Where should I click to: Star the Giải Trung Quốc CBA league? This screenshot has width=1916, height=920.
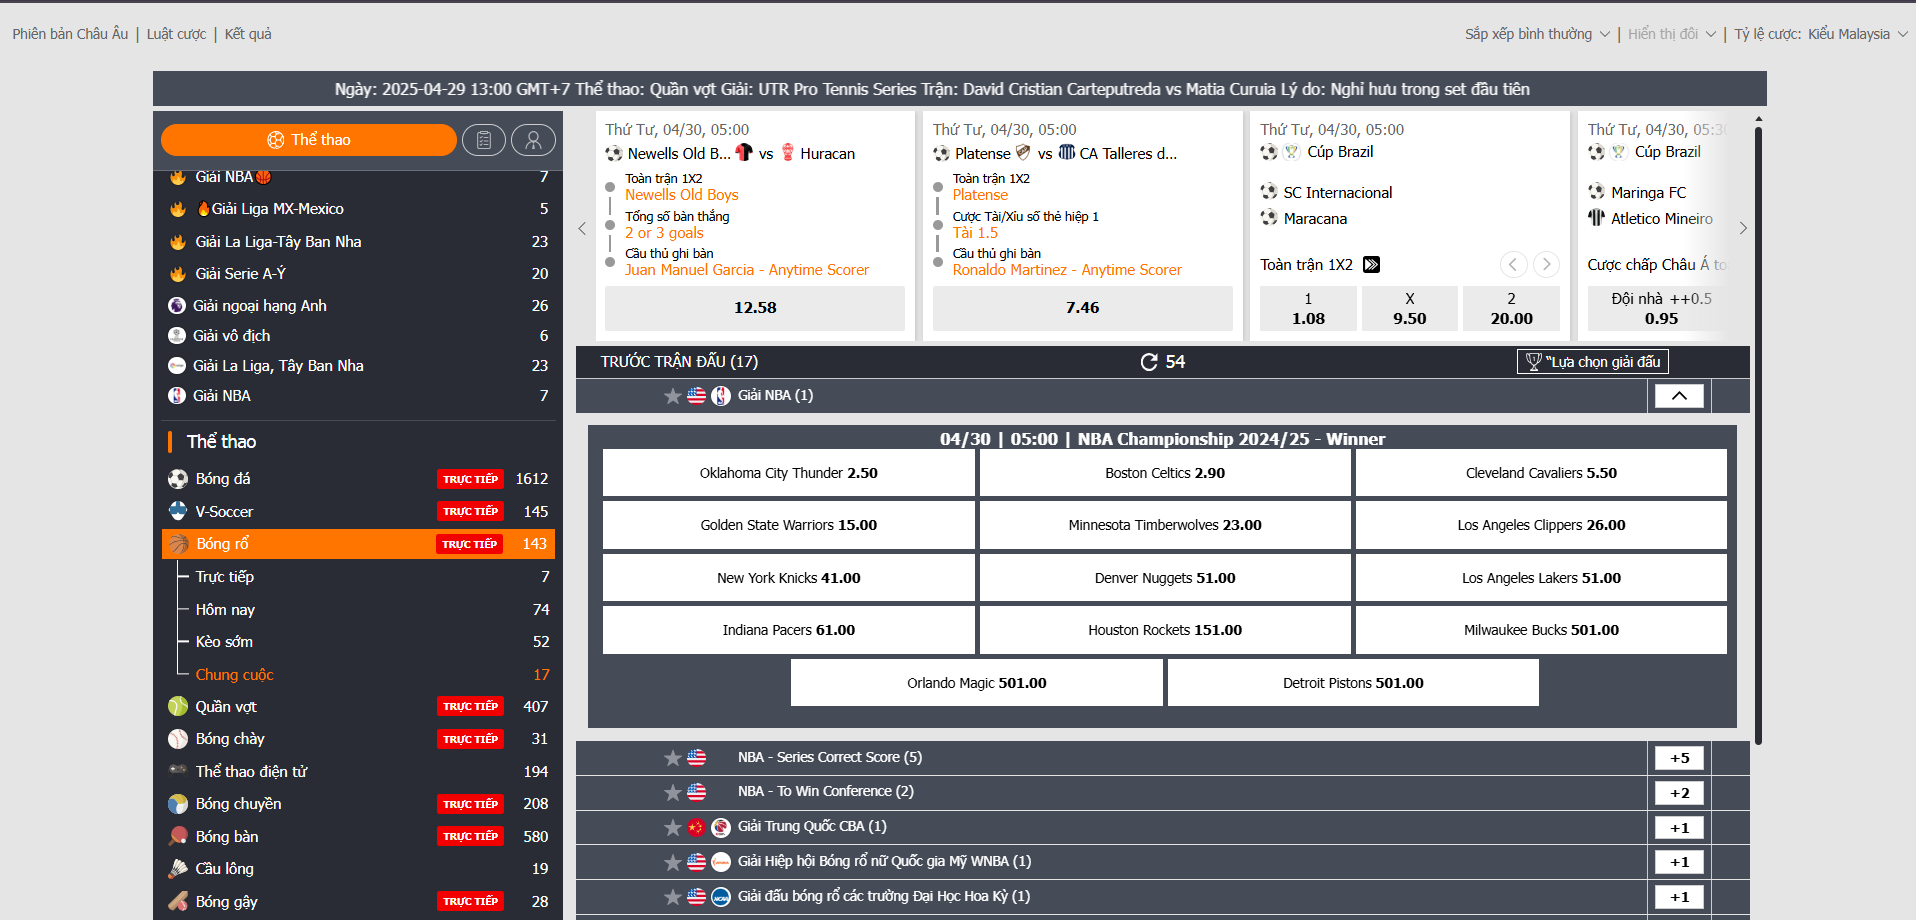pyautogui.click(x=673, y=827)
